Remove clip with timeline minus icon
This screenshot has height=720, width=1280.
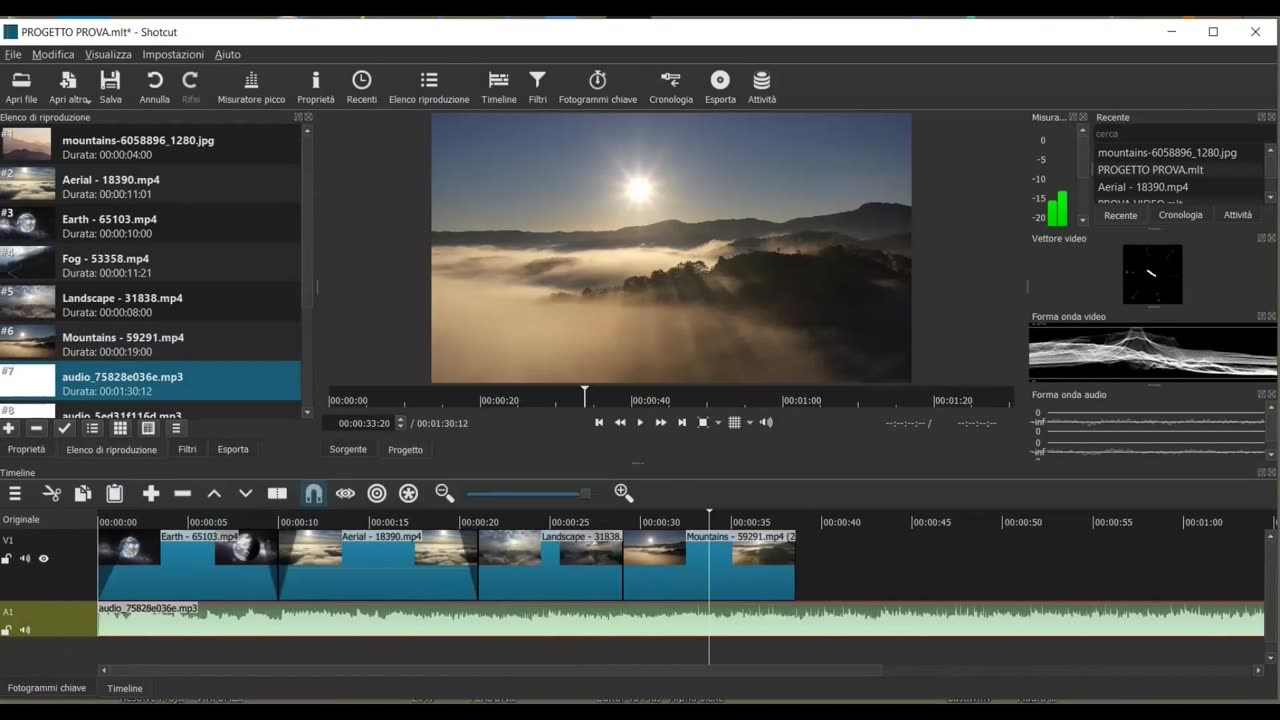182,493
